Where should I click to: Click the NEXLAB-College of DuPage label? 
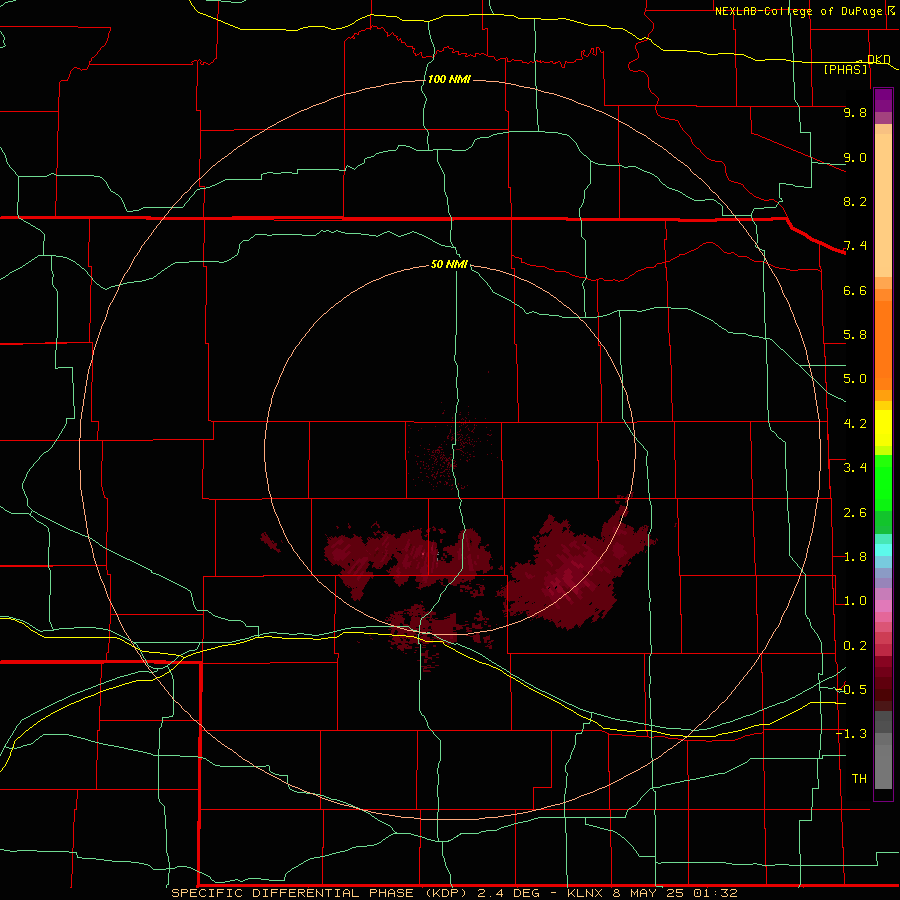798,11
